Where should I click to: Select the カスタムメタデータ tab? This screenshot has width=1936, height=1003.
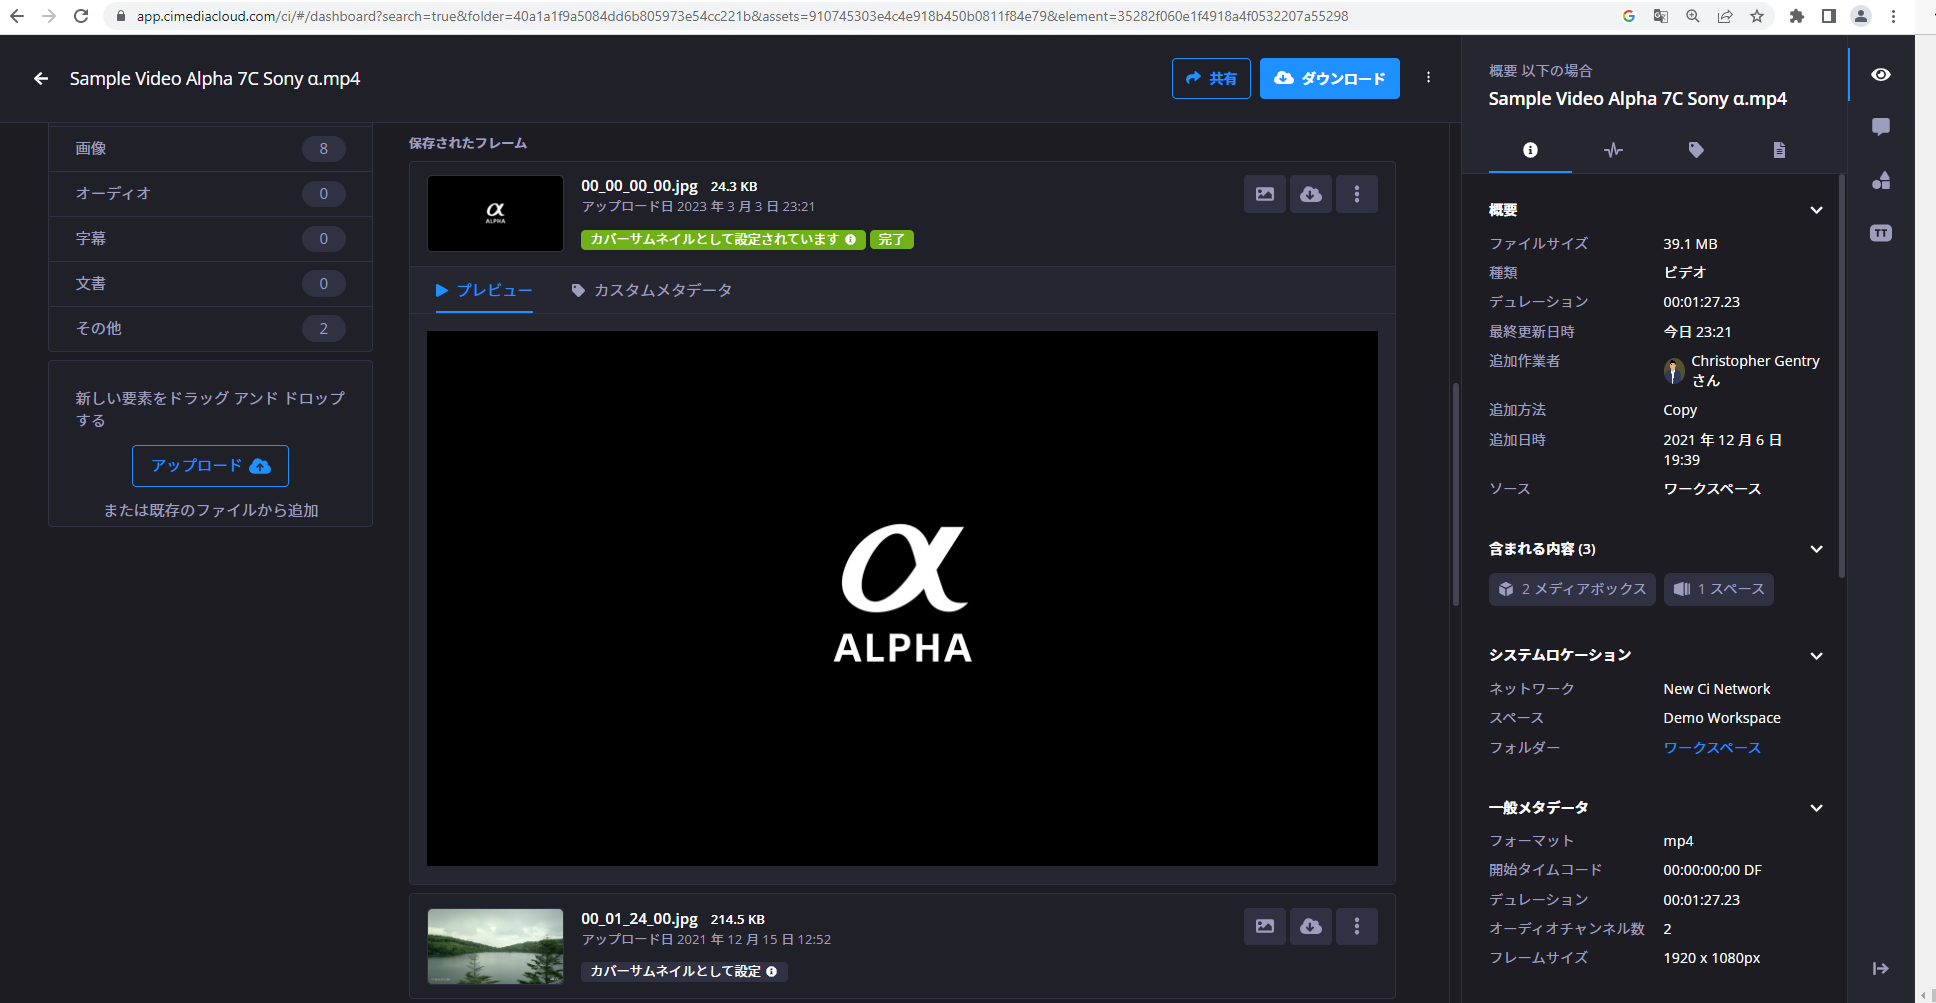point(651,290)
